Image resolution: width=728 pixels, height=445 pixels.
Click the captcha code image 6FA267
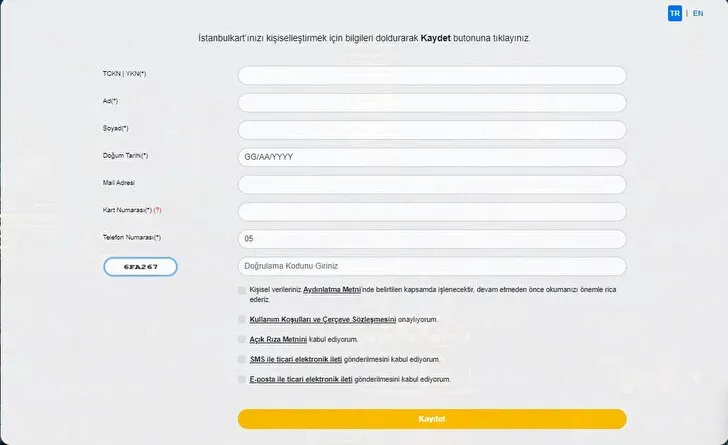(140, 266)
